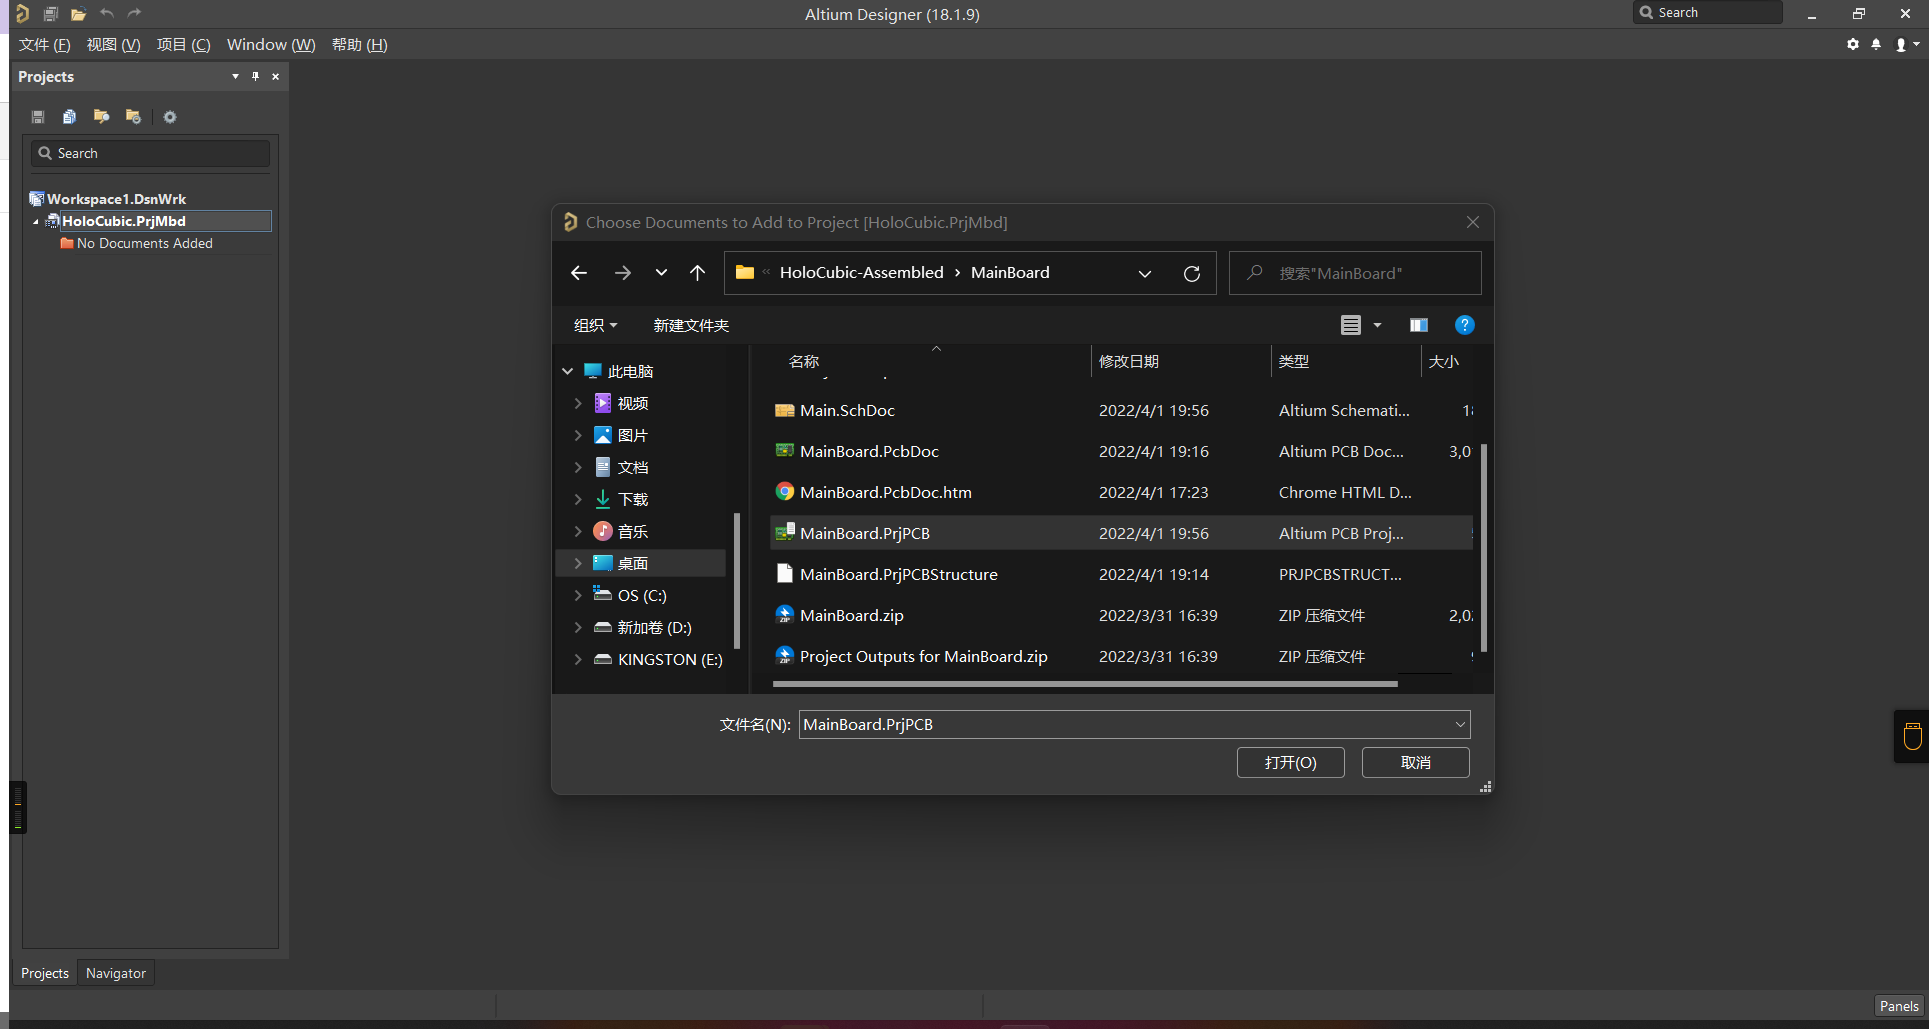Close the Projects panel

click(276, 76)
